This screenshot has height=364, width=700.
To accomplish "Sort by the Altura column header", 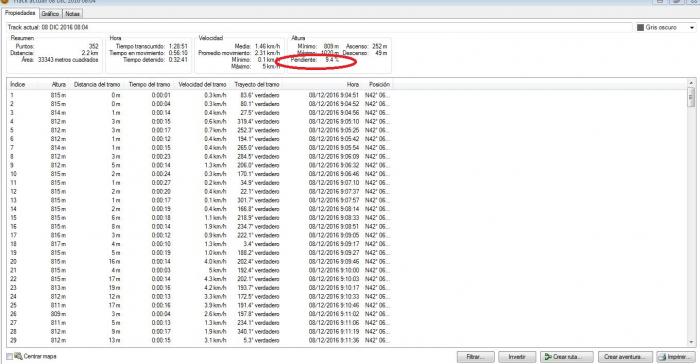I will [x=58, y=84].
